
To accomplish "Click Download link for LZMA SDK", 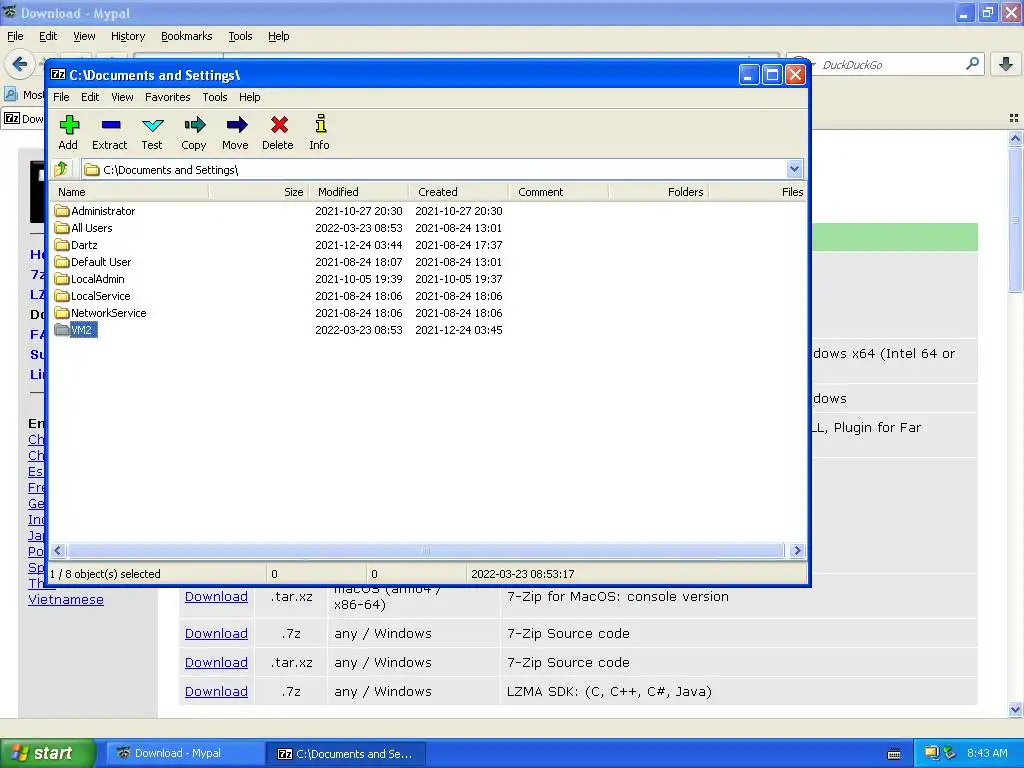I will click(216, 691).
